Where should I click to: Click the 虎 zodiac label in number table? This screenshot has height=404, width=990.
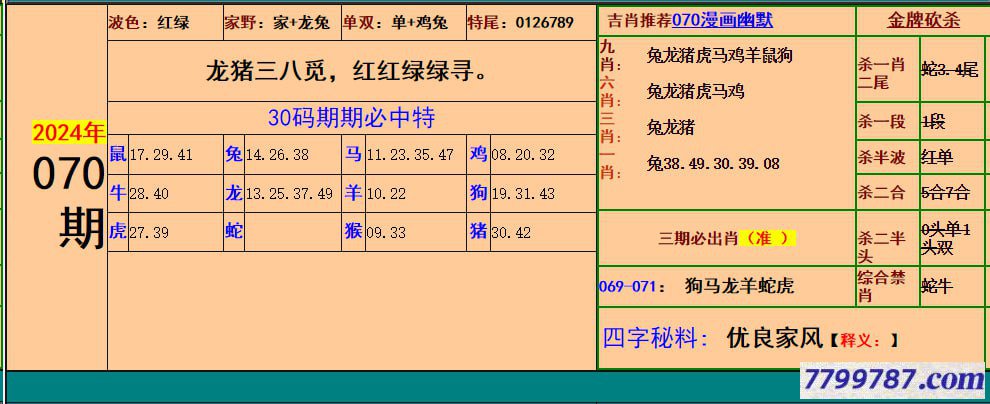click(x=118, y=231)
